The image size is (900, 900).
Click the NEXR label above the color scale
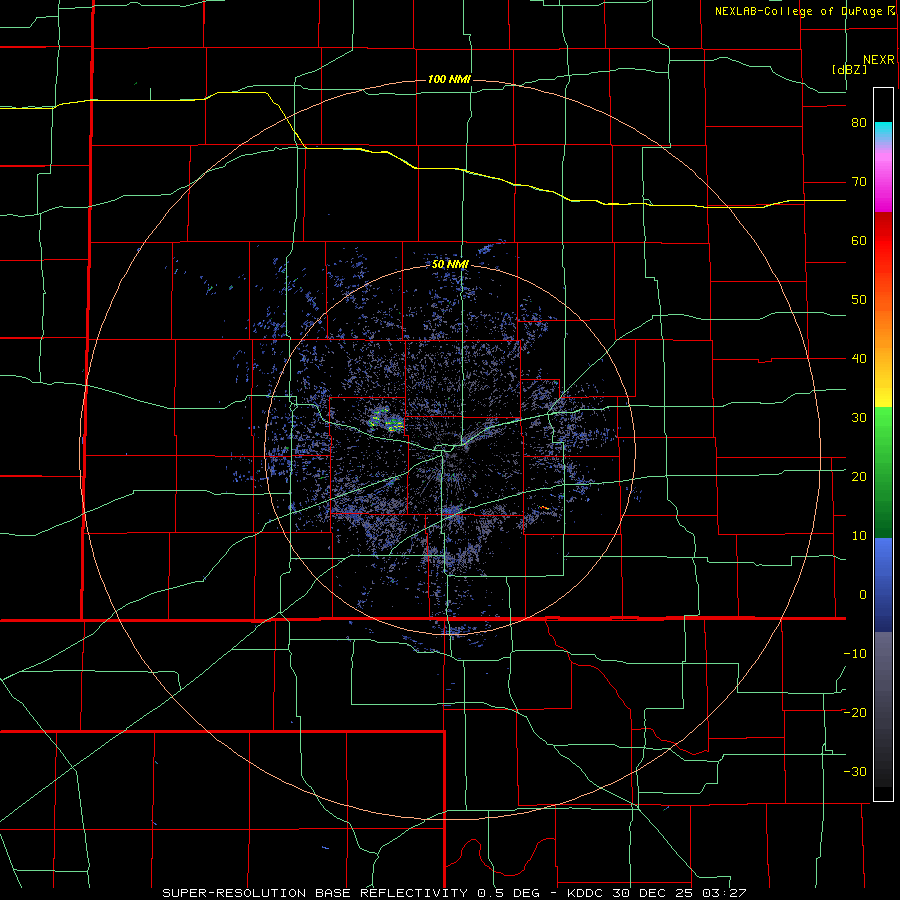(879, 60)
